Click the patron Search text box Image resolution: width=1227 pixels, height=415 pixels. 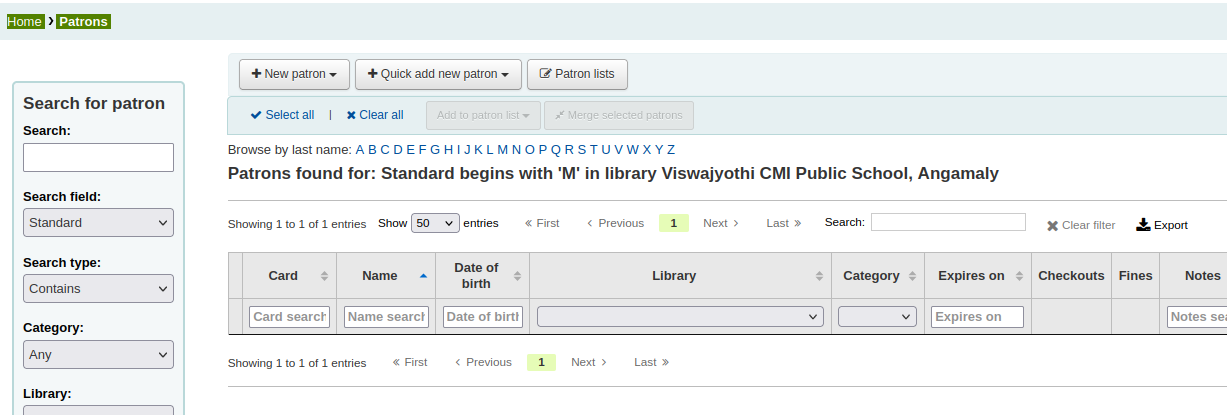click(98, 157)
